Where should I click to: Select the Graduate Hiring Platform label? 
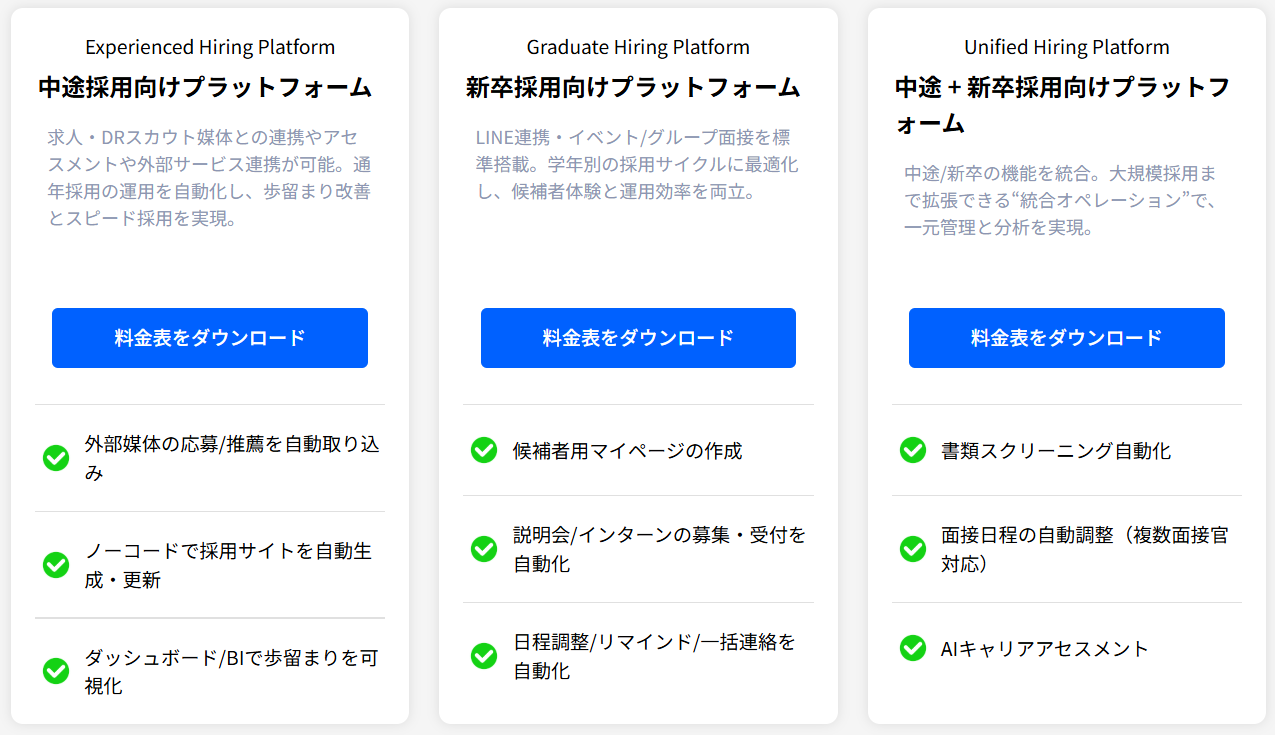pos(638,47)
